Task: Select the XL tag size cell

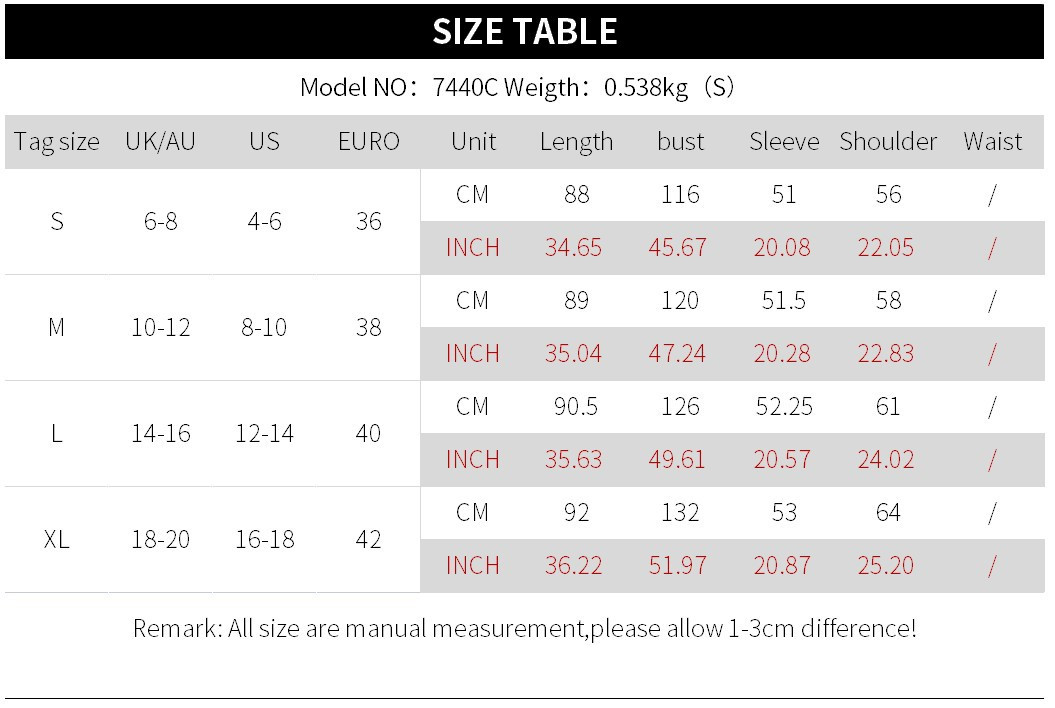Action: (57, 539)
